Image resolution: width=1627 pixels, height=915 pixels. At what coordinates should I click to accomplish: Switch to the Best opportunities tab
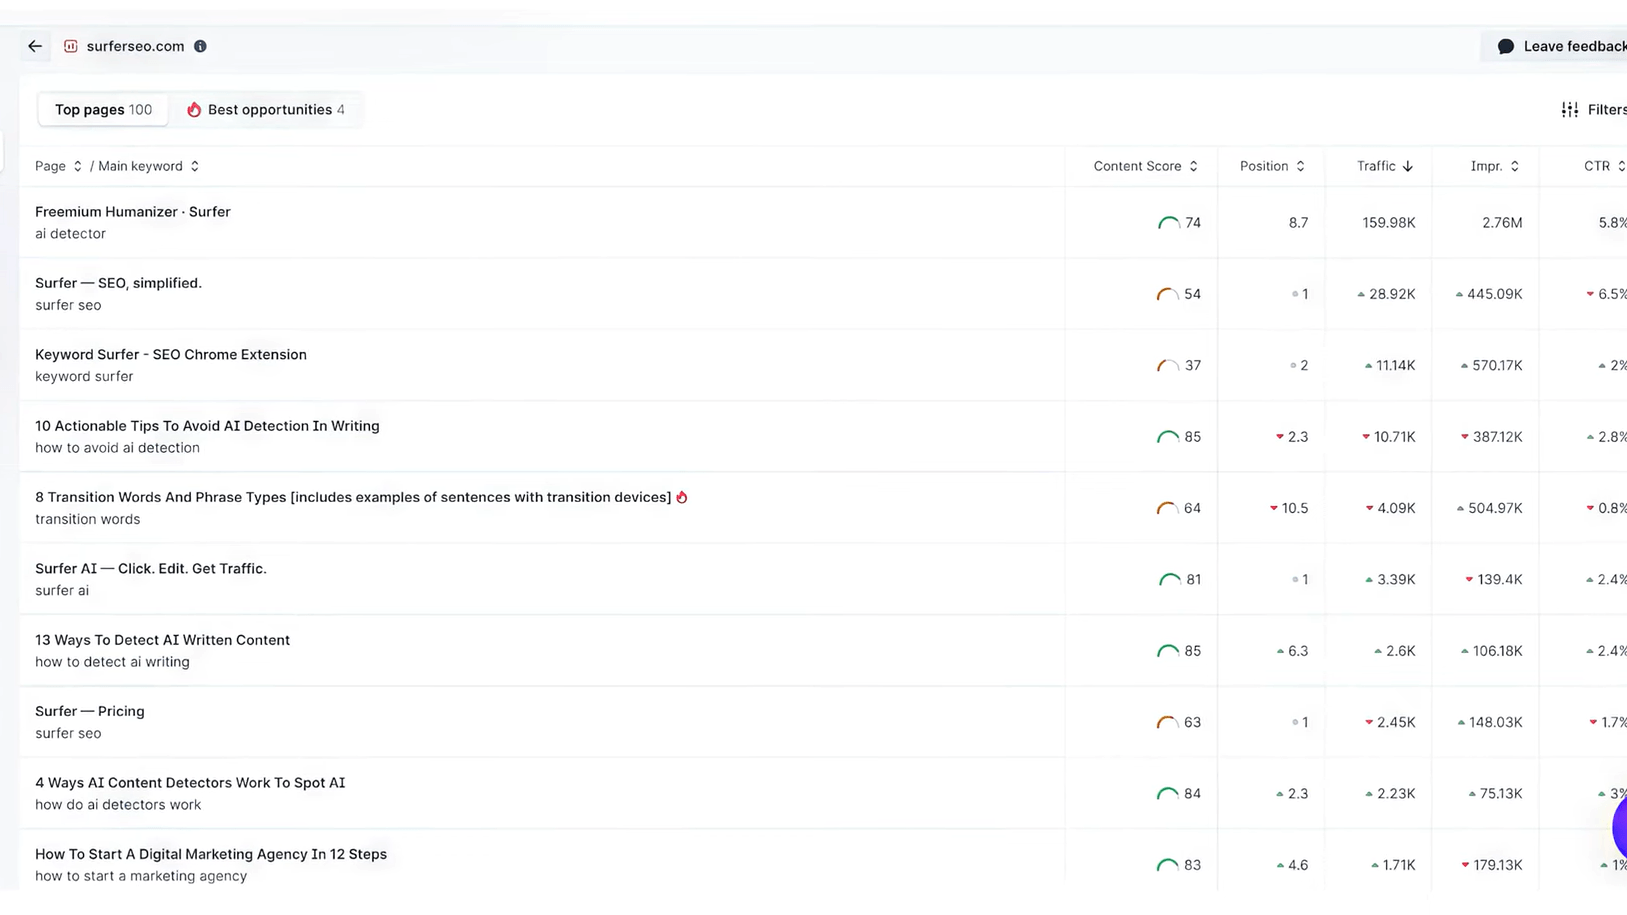pos(266,110)
